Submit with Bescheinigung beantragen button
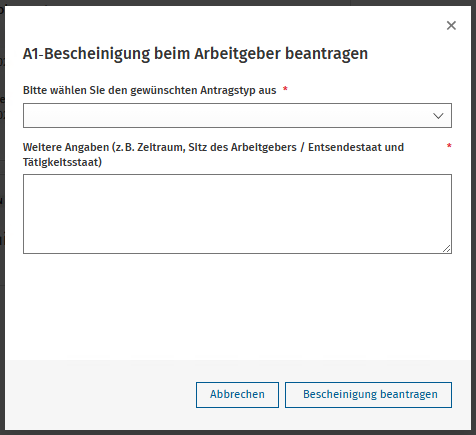 point(368,395)
